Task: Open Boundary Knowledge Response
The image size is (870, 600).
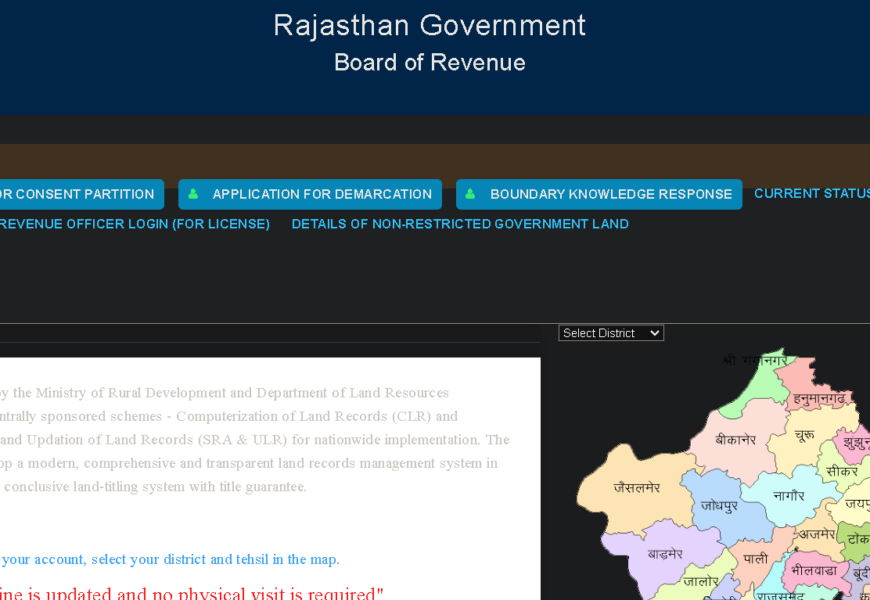Action: tap(610, 194)
